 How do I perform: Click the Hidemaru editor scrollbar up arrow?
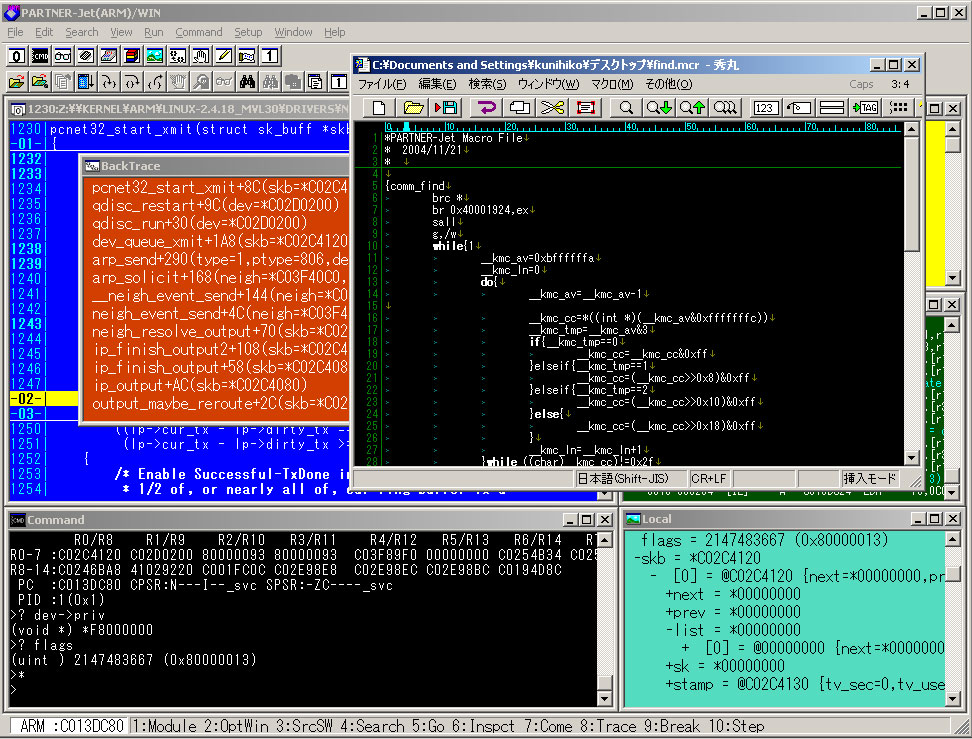click(911, 129)
